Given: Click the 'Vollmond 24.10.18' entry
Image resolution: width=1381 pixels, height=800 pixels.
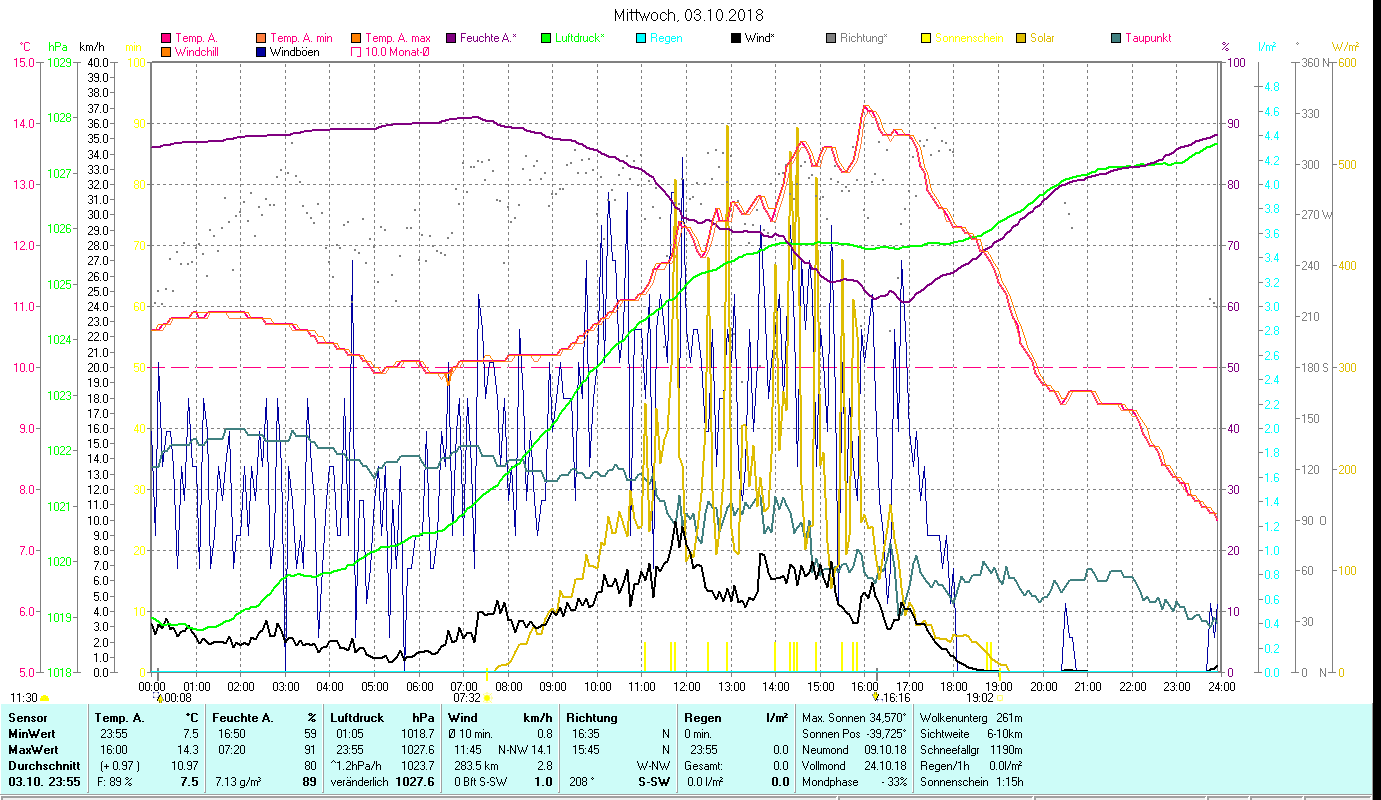Looking at the screenshot, I should click(854, 766).
